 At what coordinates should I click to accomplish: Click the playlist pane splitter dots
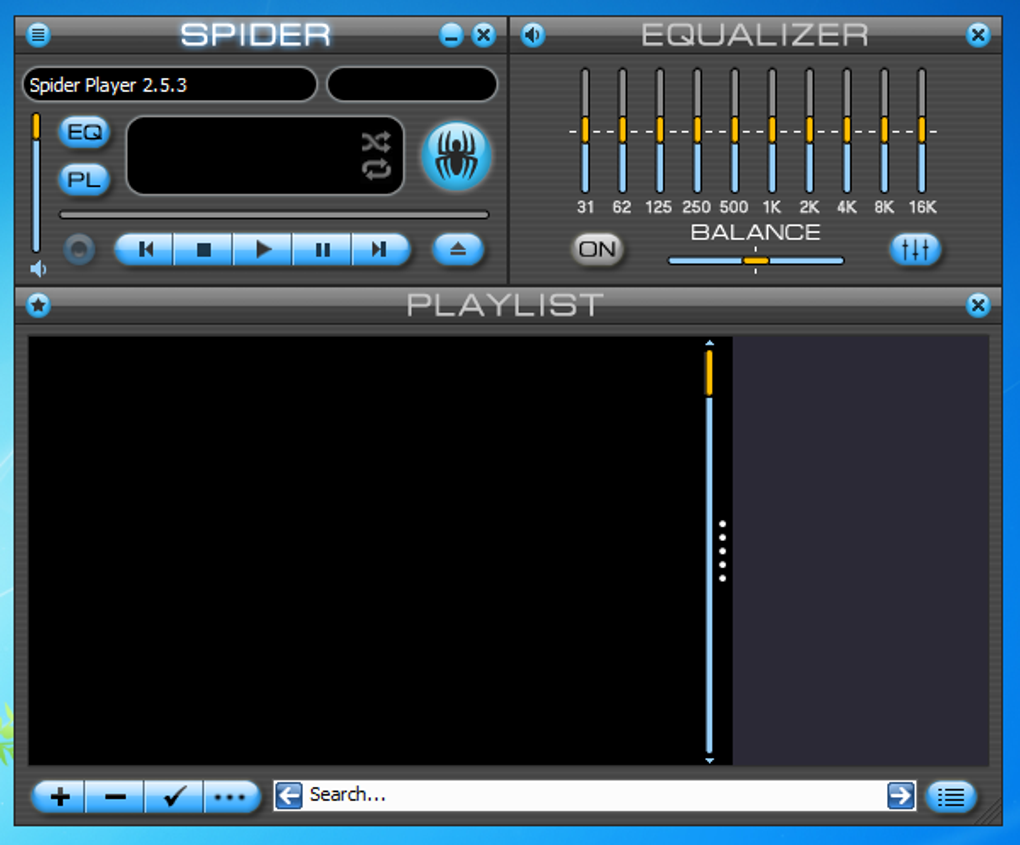(723, 551)
